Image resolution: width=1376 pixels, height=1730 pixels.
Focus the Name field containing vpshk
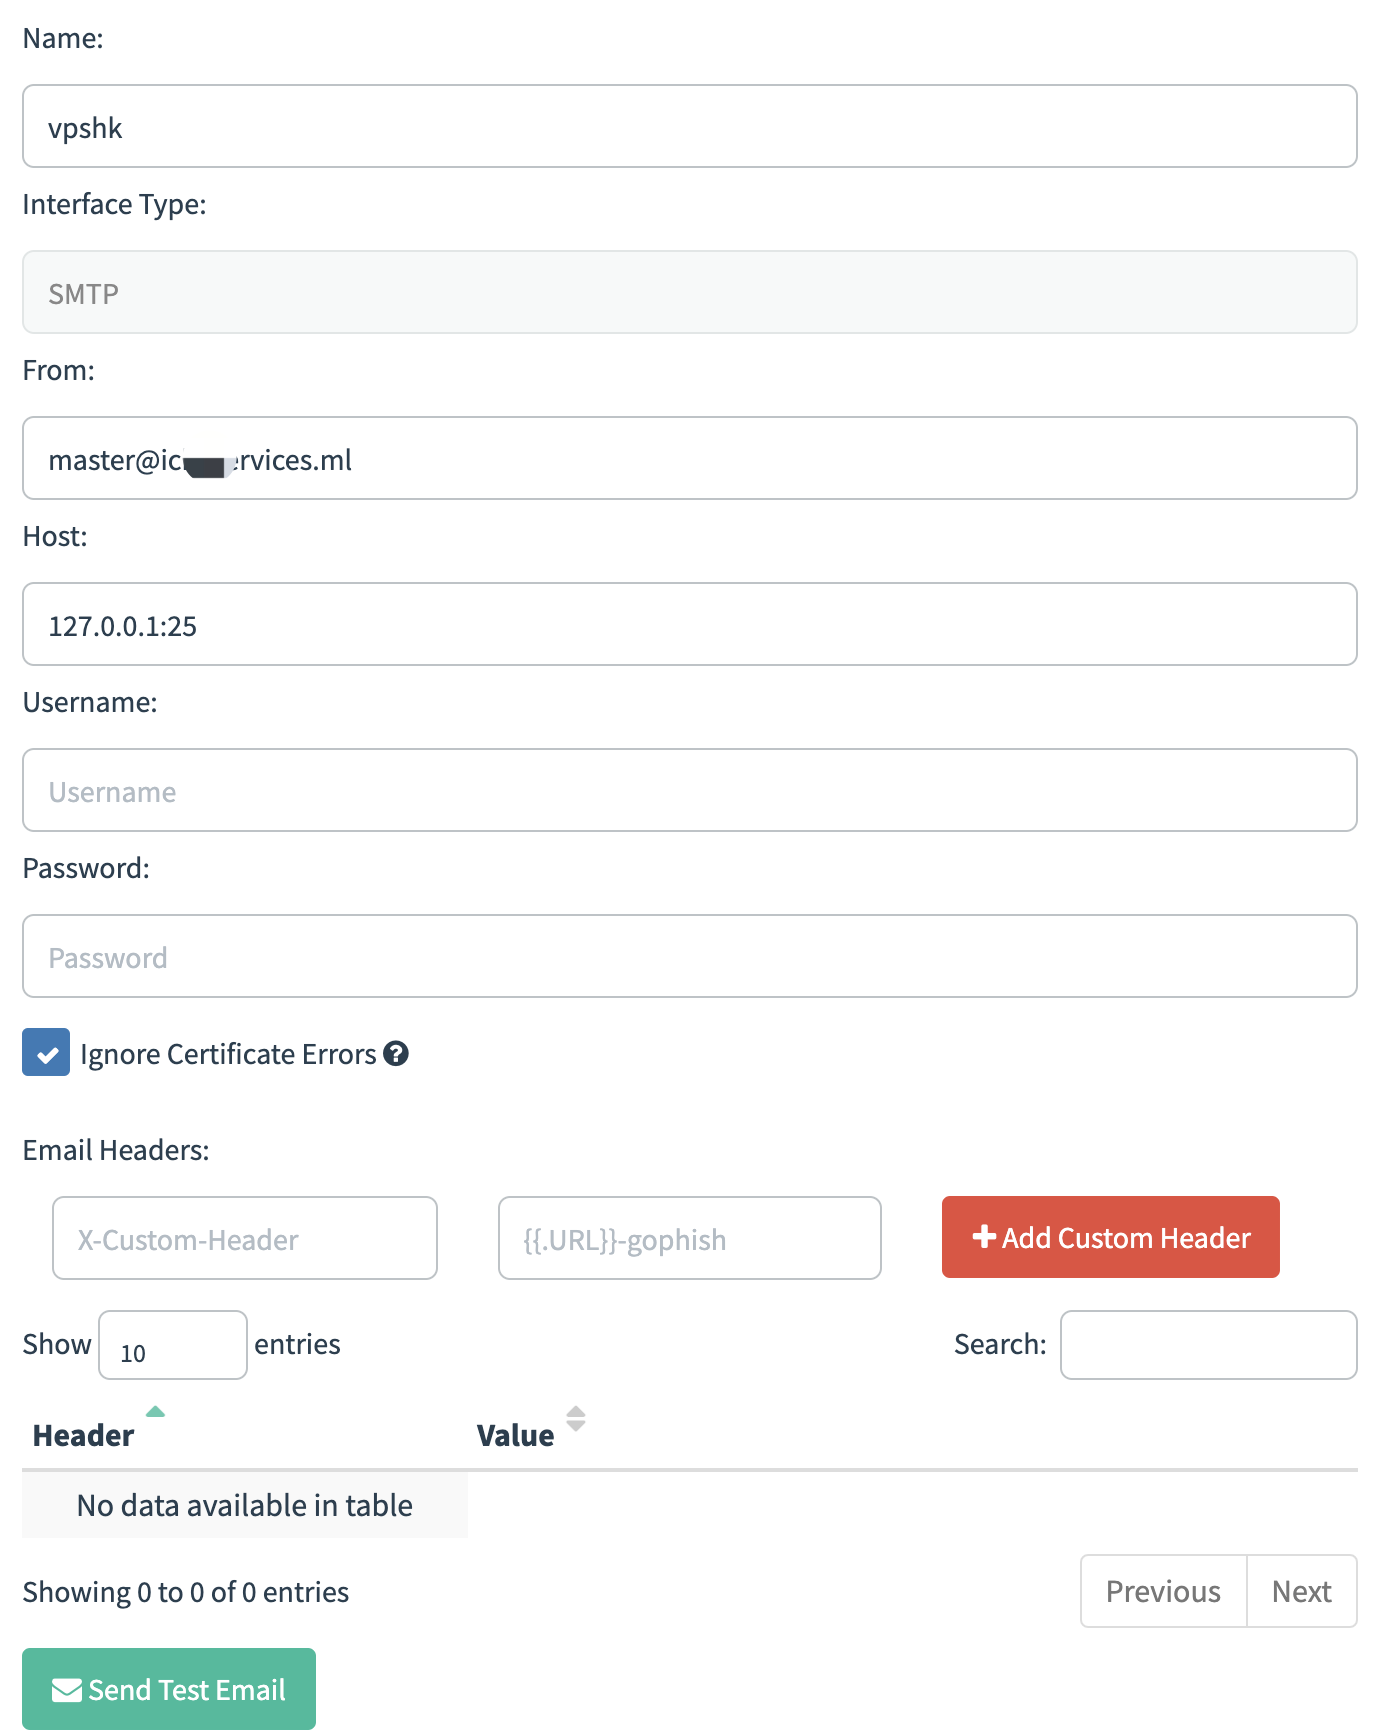coord(690,126)
